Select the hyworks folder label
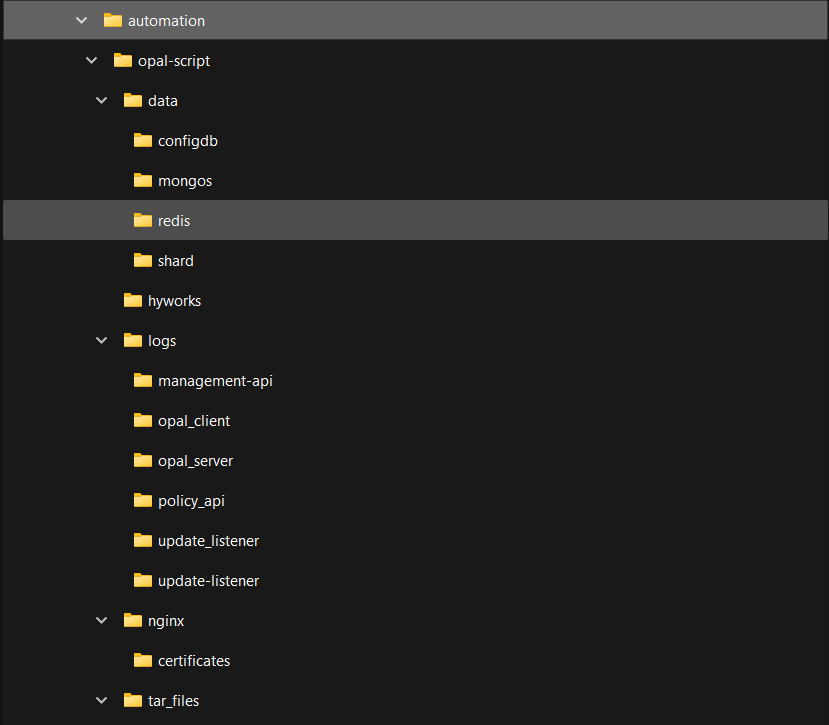The width and height of the screenshot is (829, 725). [174, 301]
